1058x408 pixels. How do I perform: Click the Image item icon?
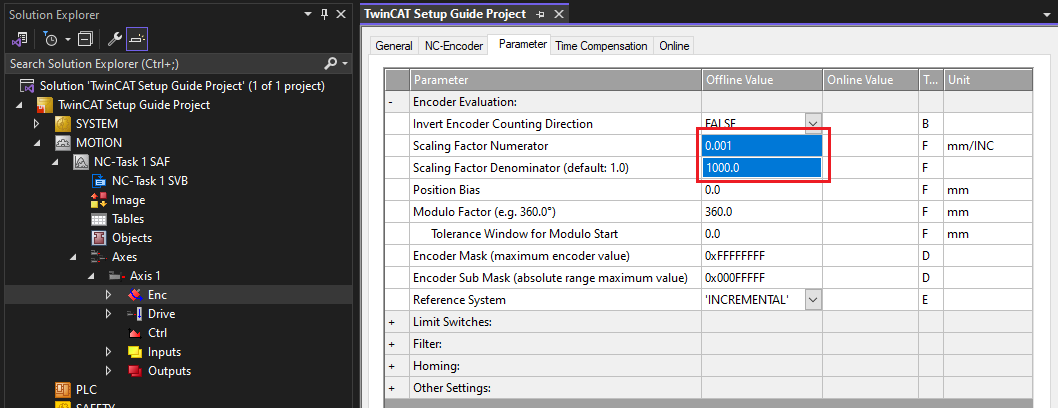[x=99, y=200]
